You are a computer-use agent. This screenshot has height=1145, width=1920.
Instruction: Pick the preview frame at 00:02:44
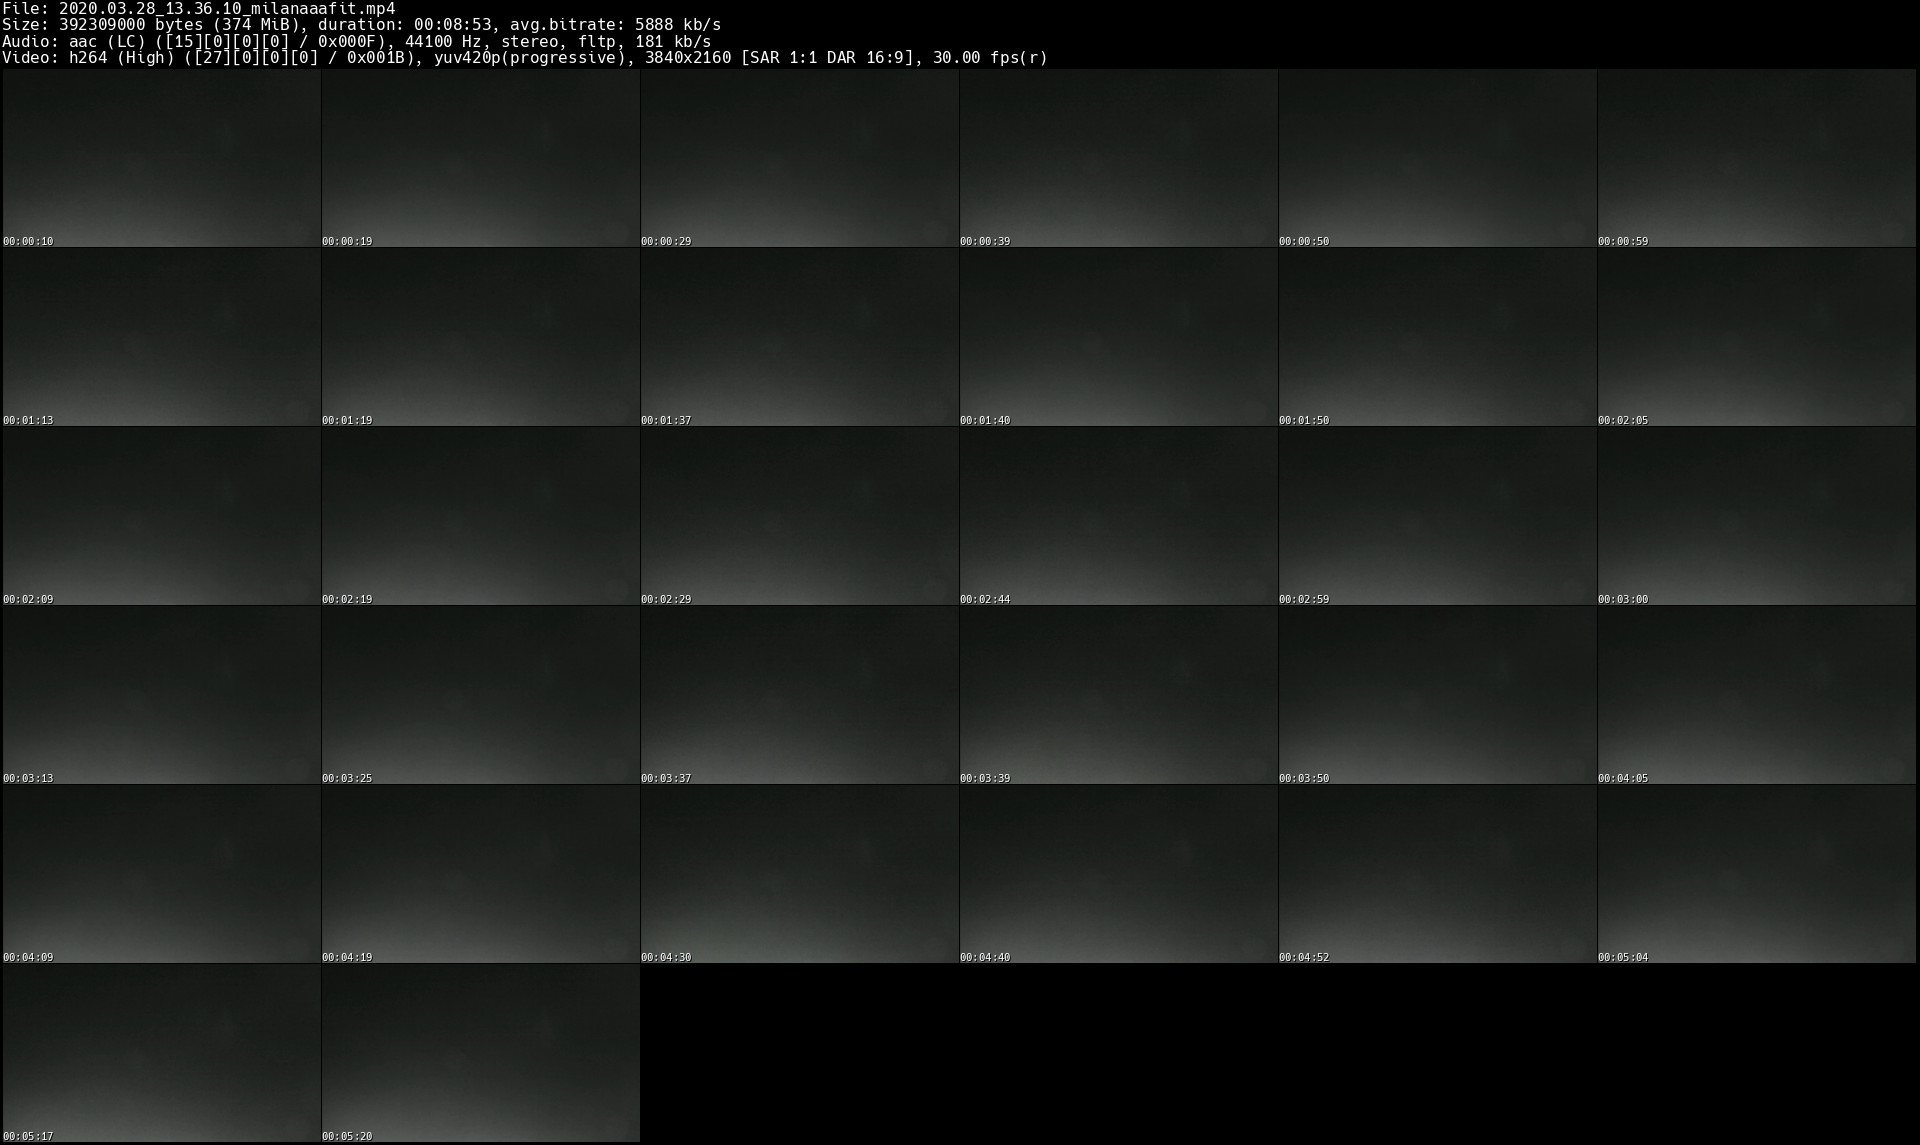click(x=1118, y=516)
